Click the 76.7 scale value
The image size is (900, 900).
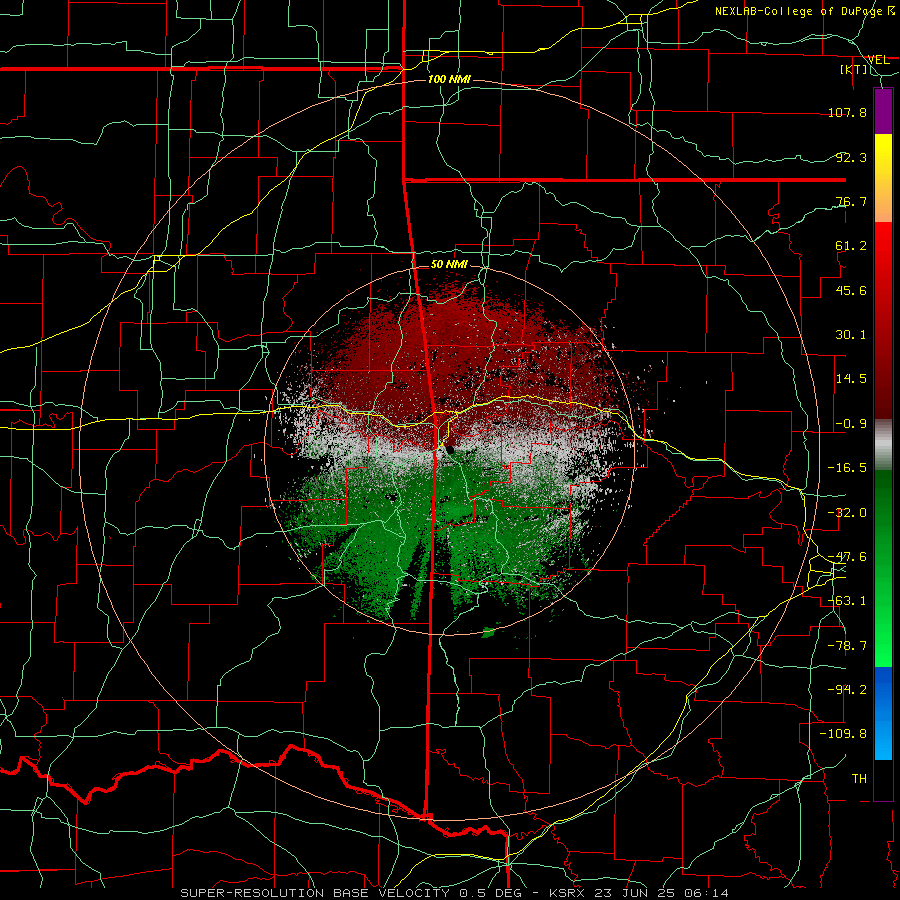(x=851, y=201)
